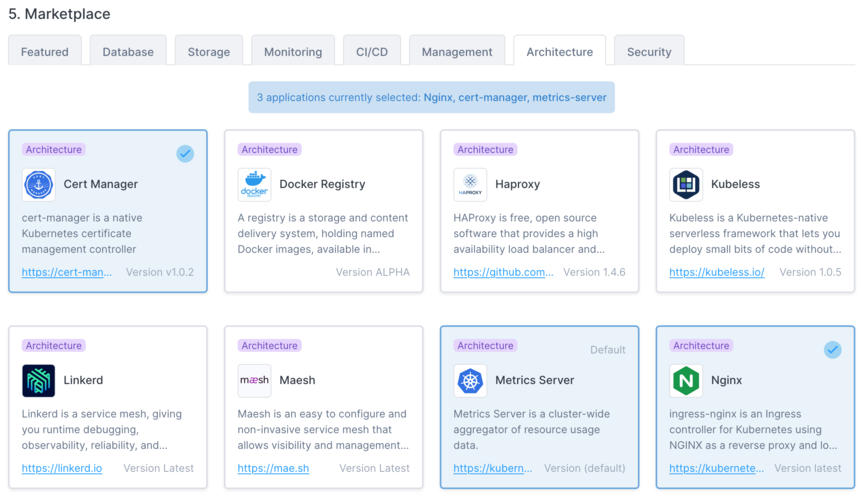The image size is (861, 500).
Task: Open the Metrics Server https://kubern... link
Action: click(493, 468)
